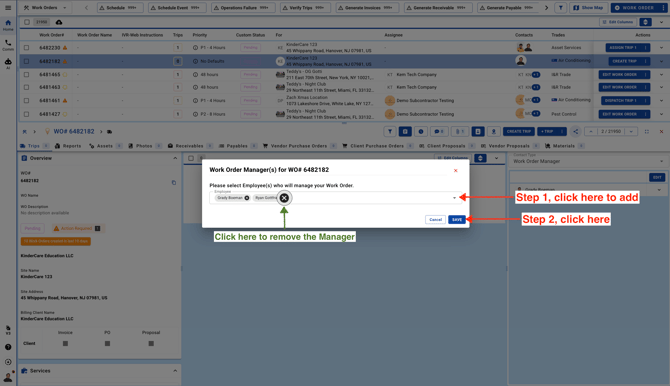Expand row 6482230 with chevron
The height and width of the screenshot is (386, 670).
click(661, 48)
